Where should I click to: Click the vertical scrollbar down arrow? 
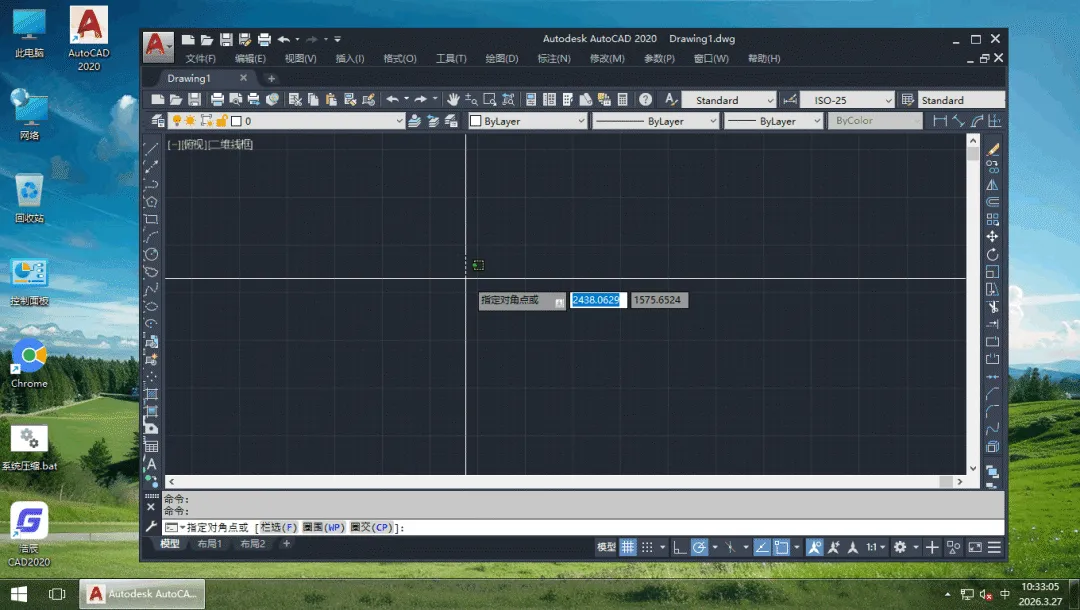click(x=973, y=468)
